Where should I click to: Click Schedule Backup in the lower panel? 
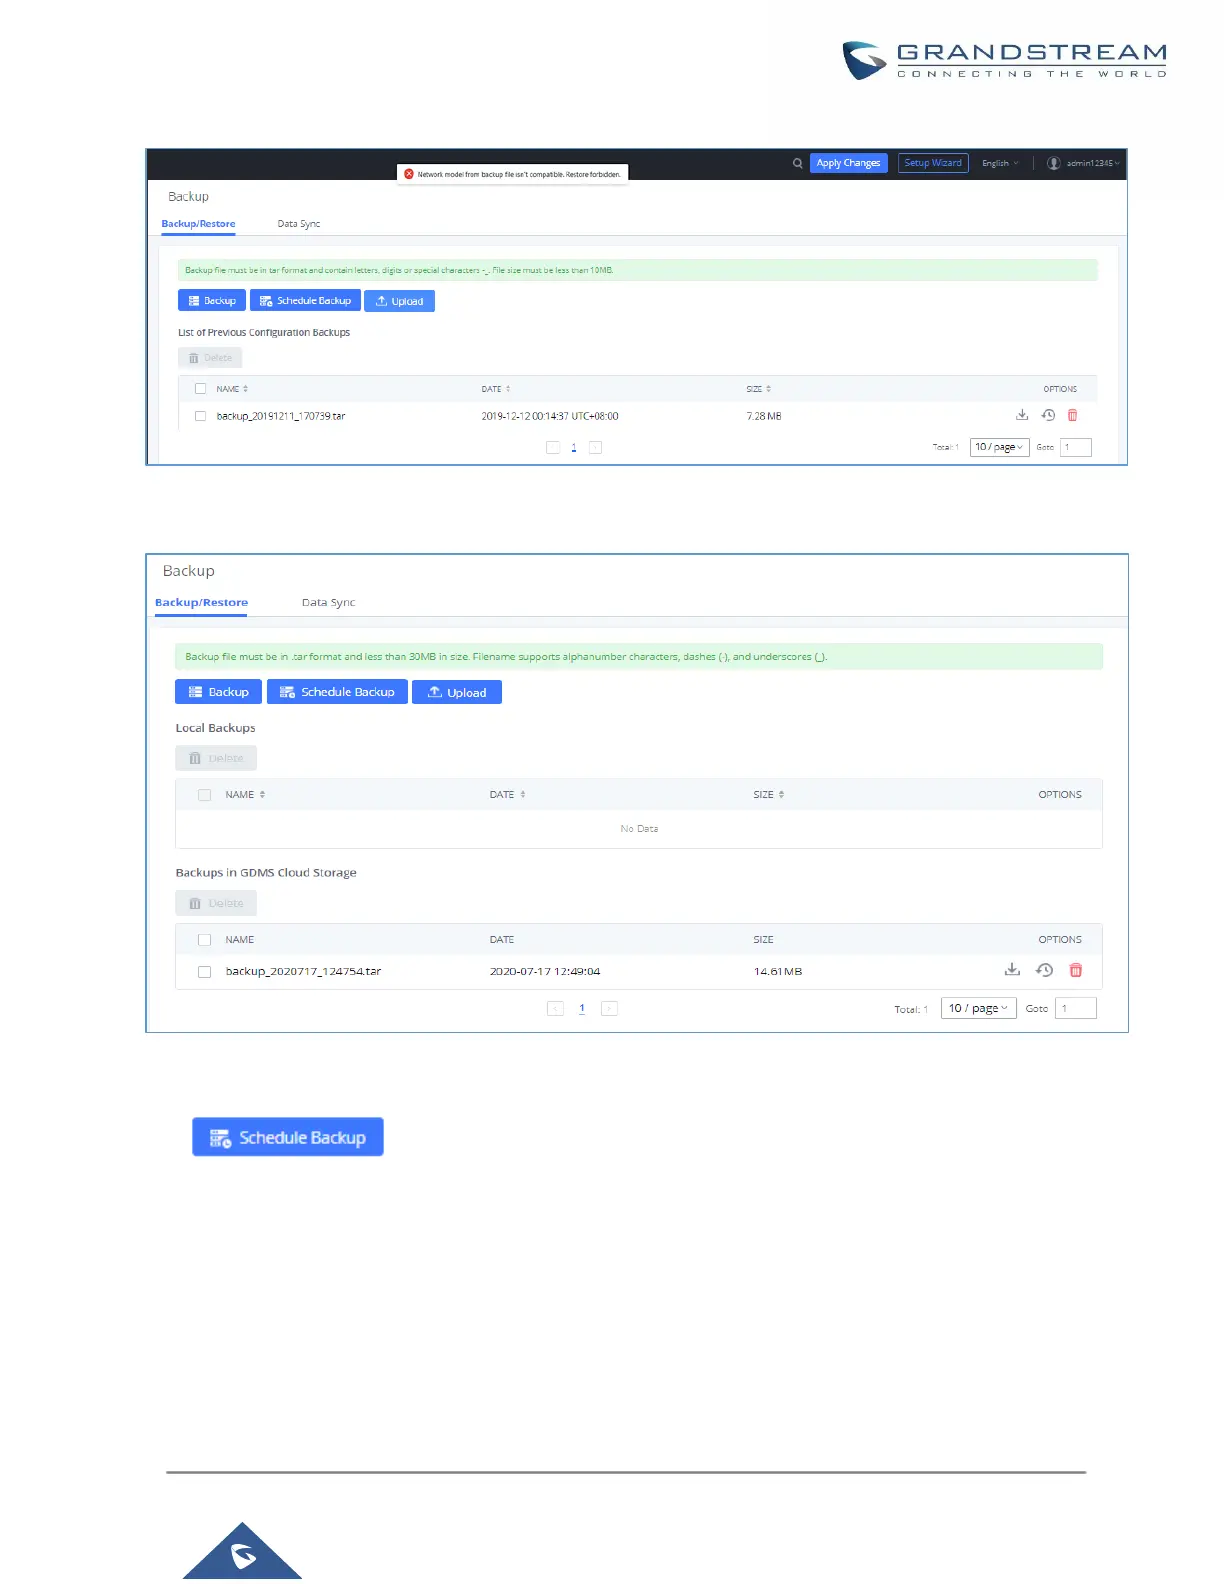pyautogui.click(x=337, y=692)
